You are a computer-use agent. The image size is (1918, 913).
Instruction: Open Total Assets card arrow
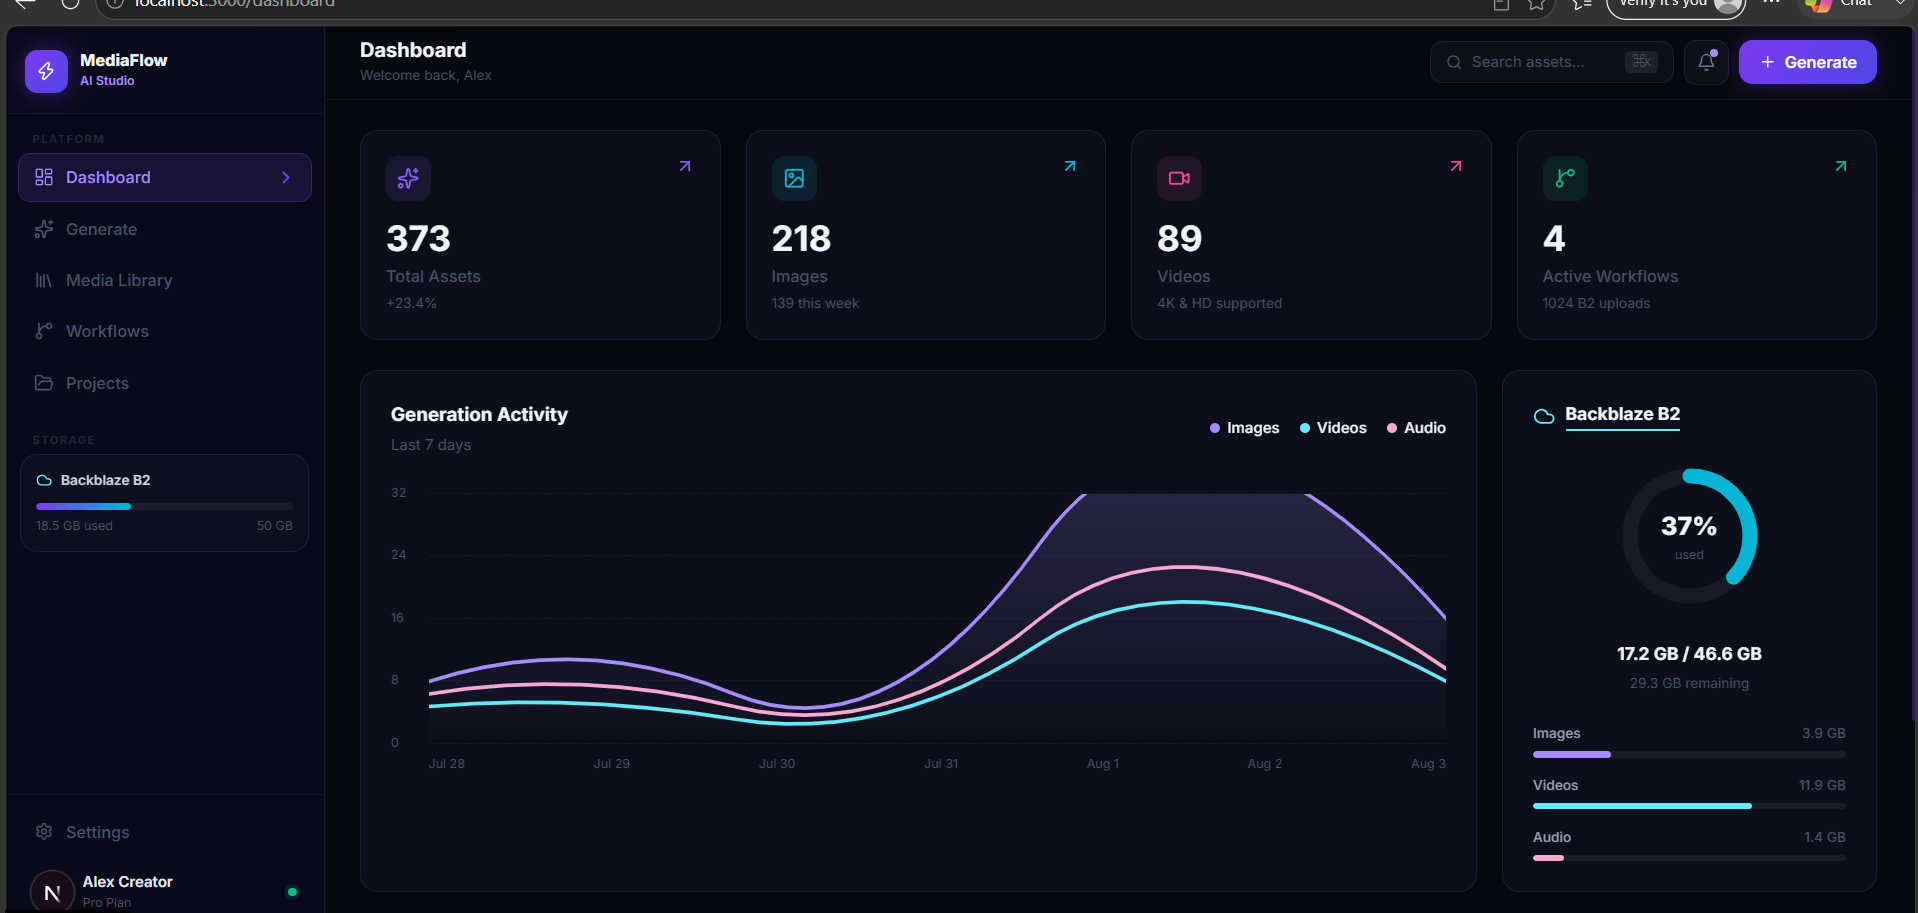click(x=685, y=166)
